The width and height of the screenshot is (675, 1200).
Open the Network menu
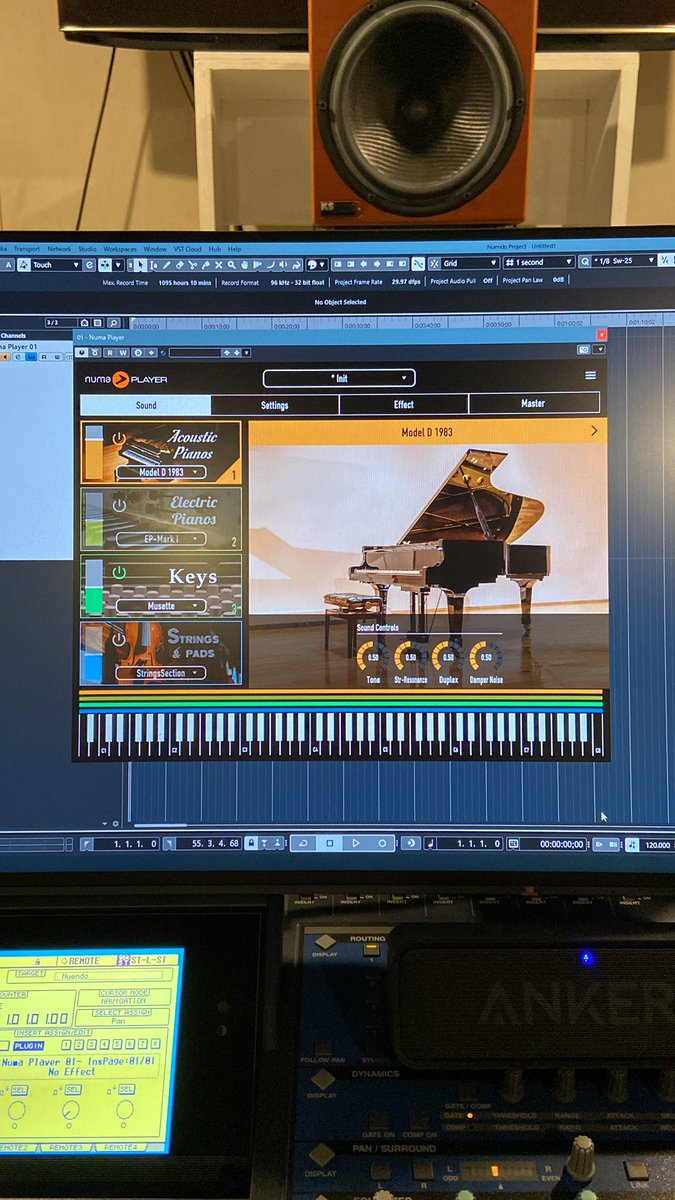click(x=59, y=249)
